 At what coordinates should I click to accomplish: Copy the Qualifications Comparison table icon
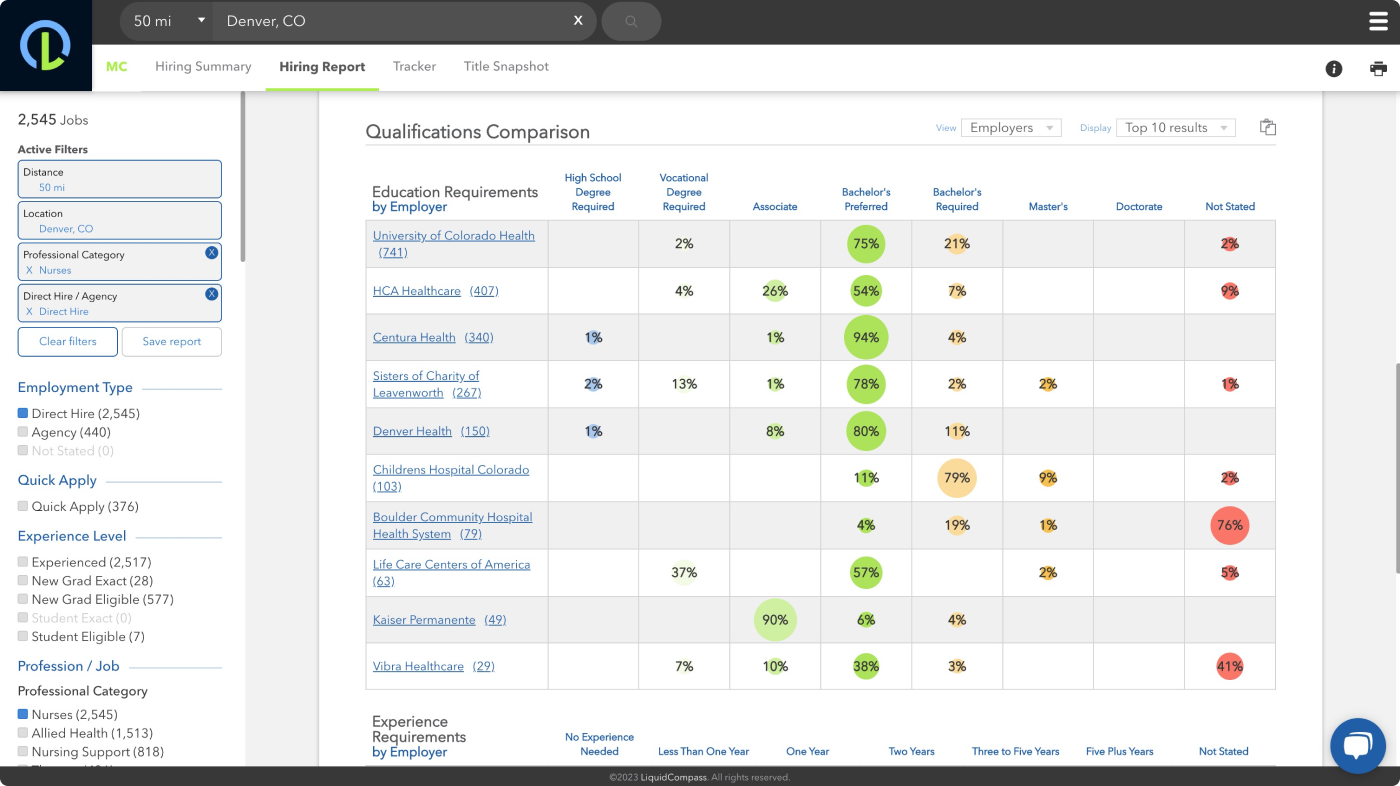click(1268, 127)
